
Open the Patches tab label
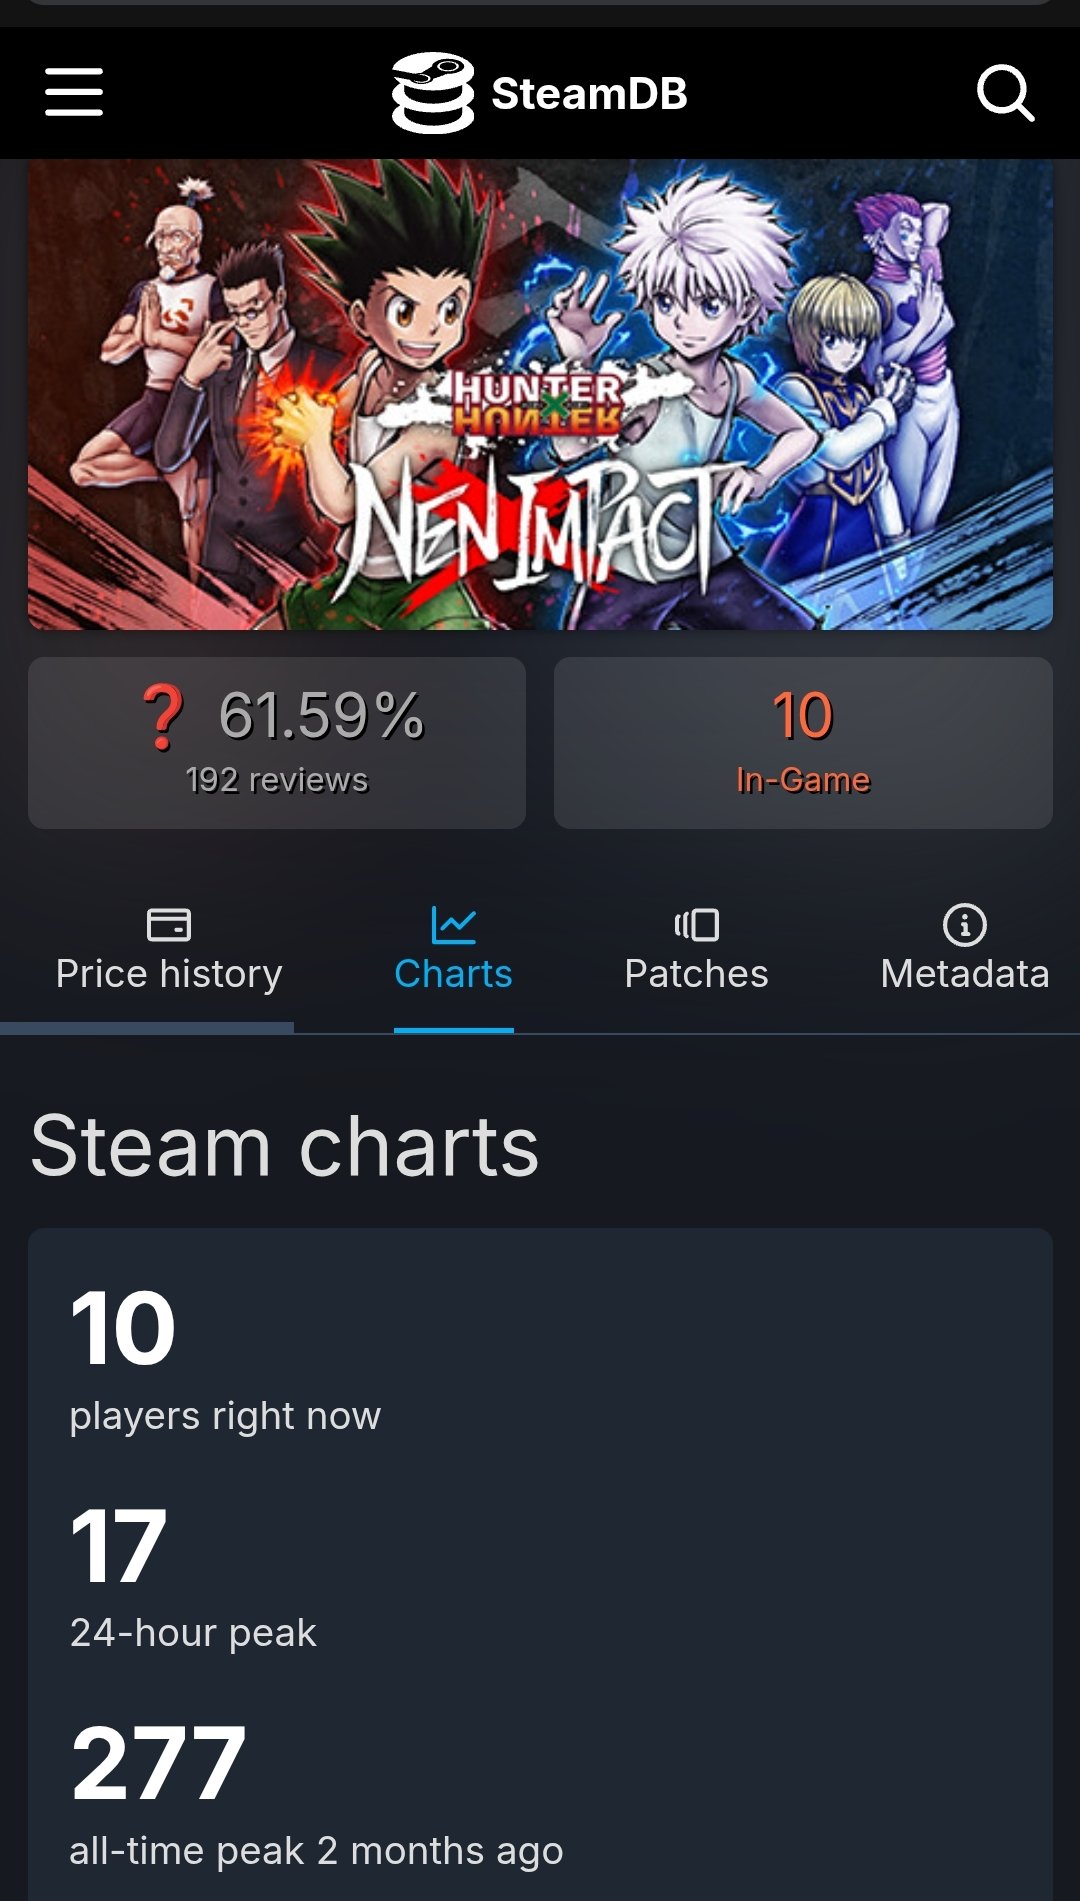(x=697, y=974)
